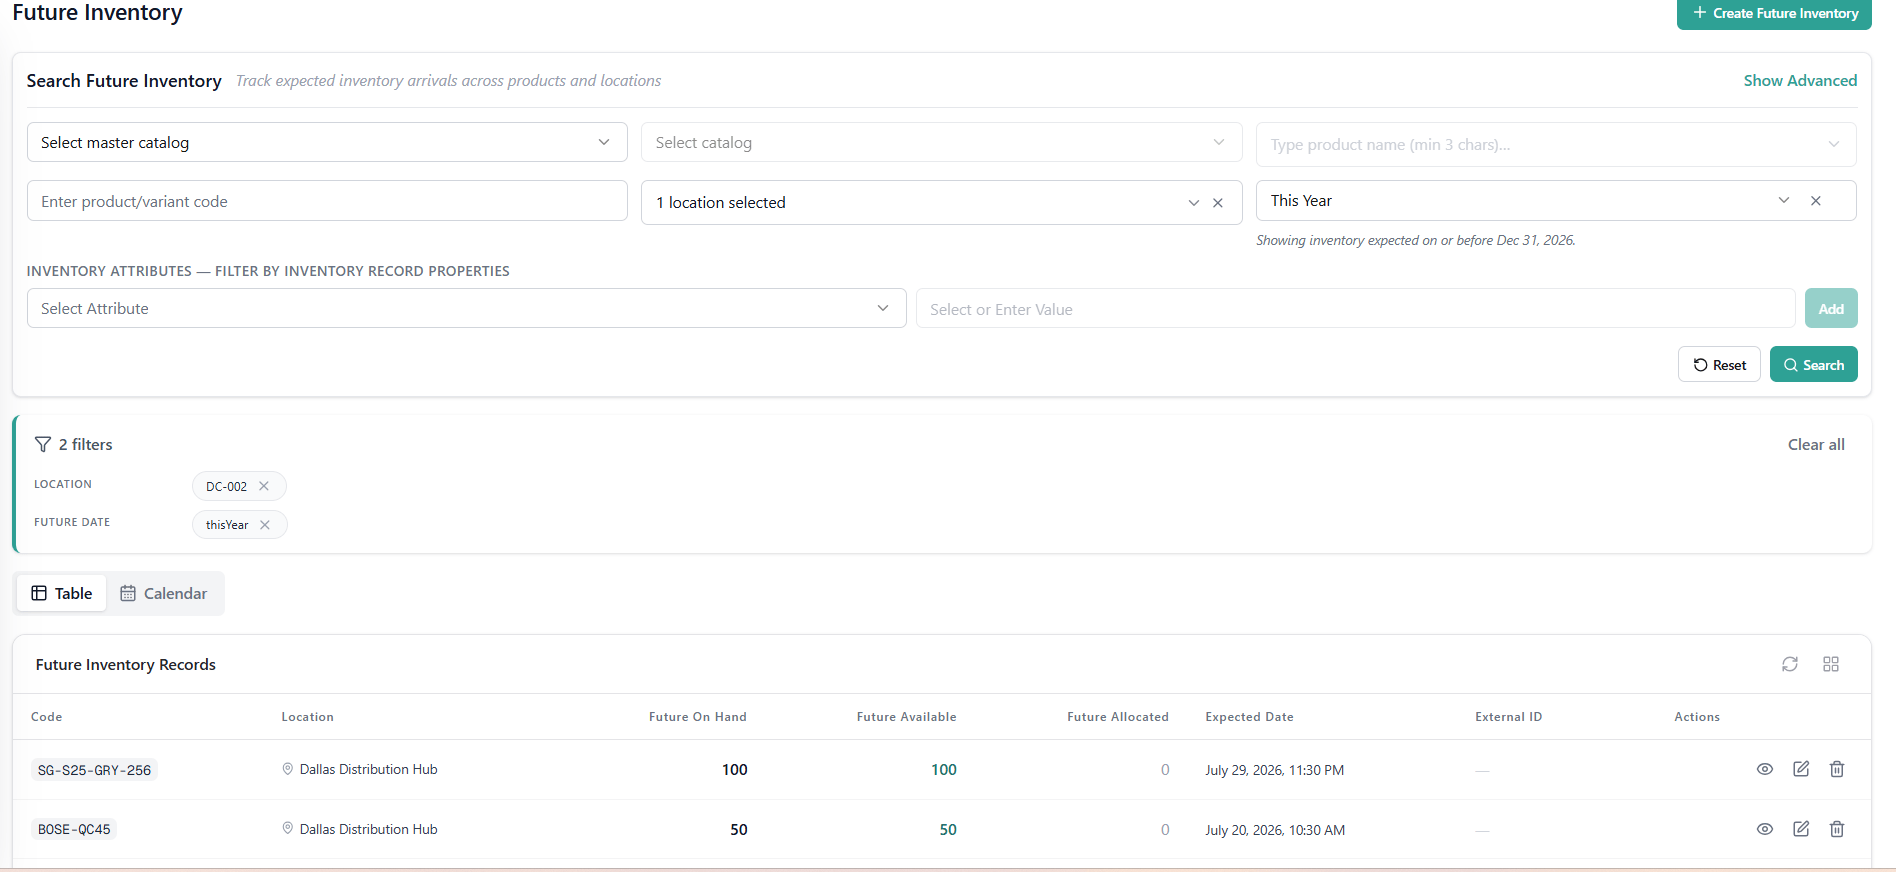Switch to the Calendar view tab
The width and height of the screenshot is (1896, 872).
coord(164,593)
